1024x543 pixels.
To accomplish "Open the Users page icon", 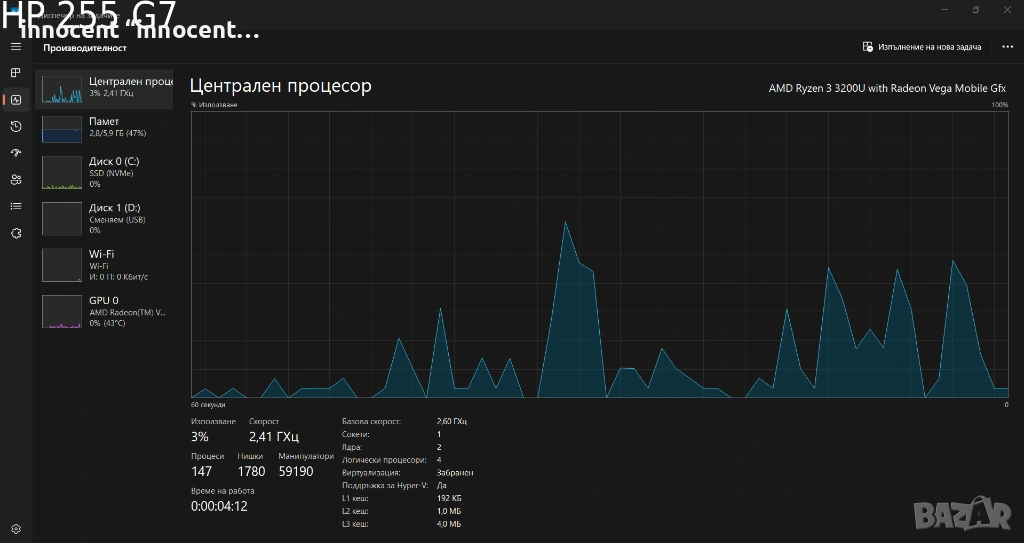I will point(15,180).
